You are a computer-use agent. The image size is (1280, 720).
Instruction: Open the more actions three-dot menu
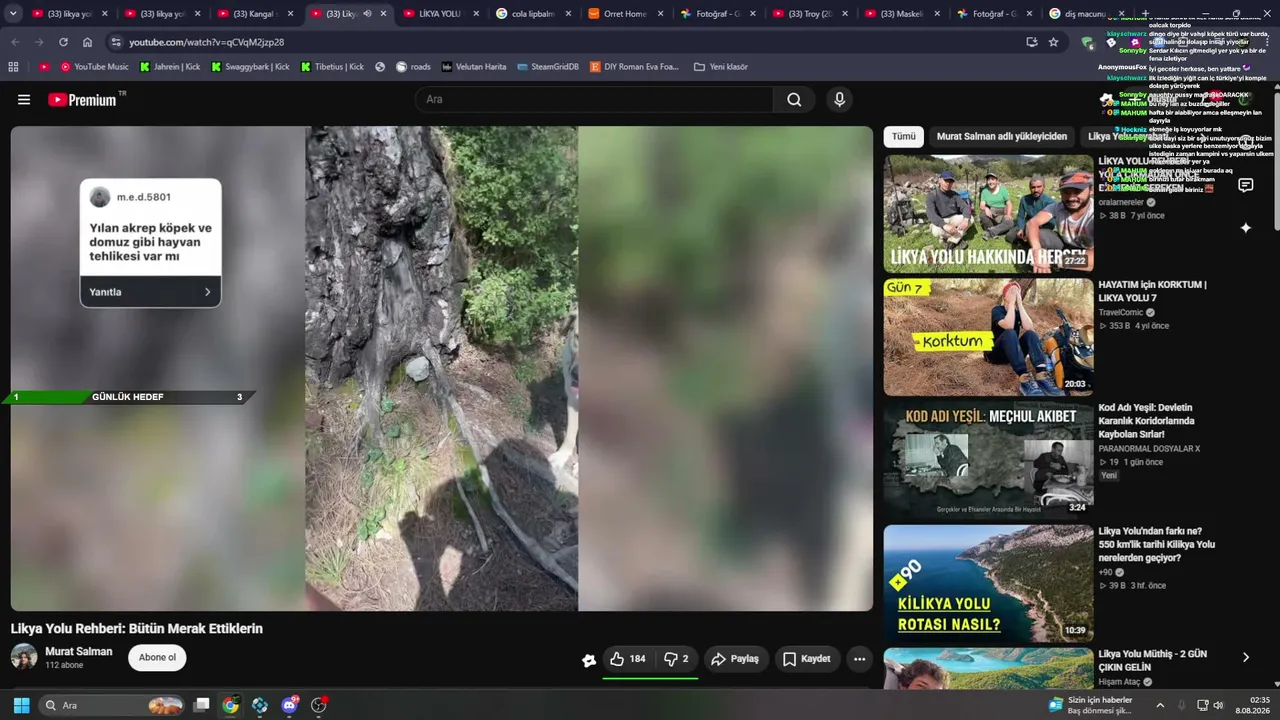pyautogui.click(x=859, y=659)
